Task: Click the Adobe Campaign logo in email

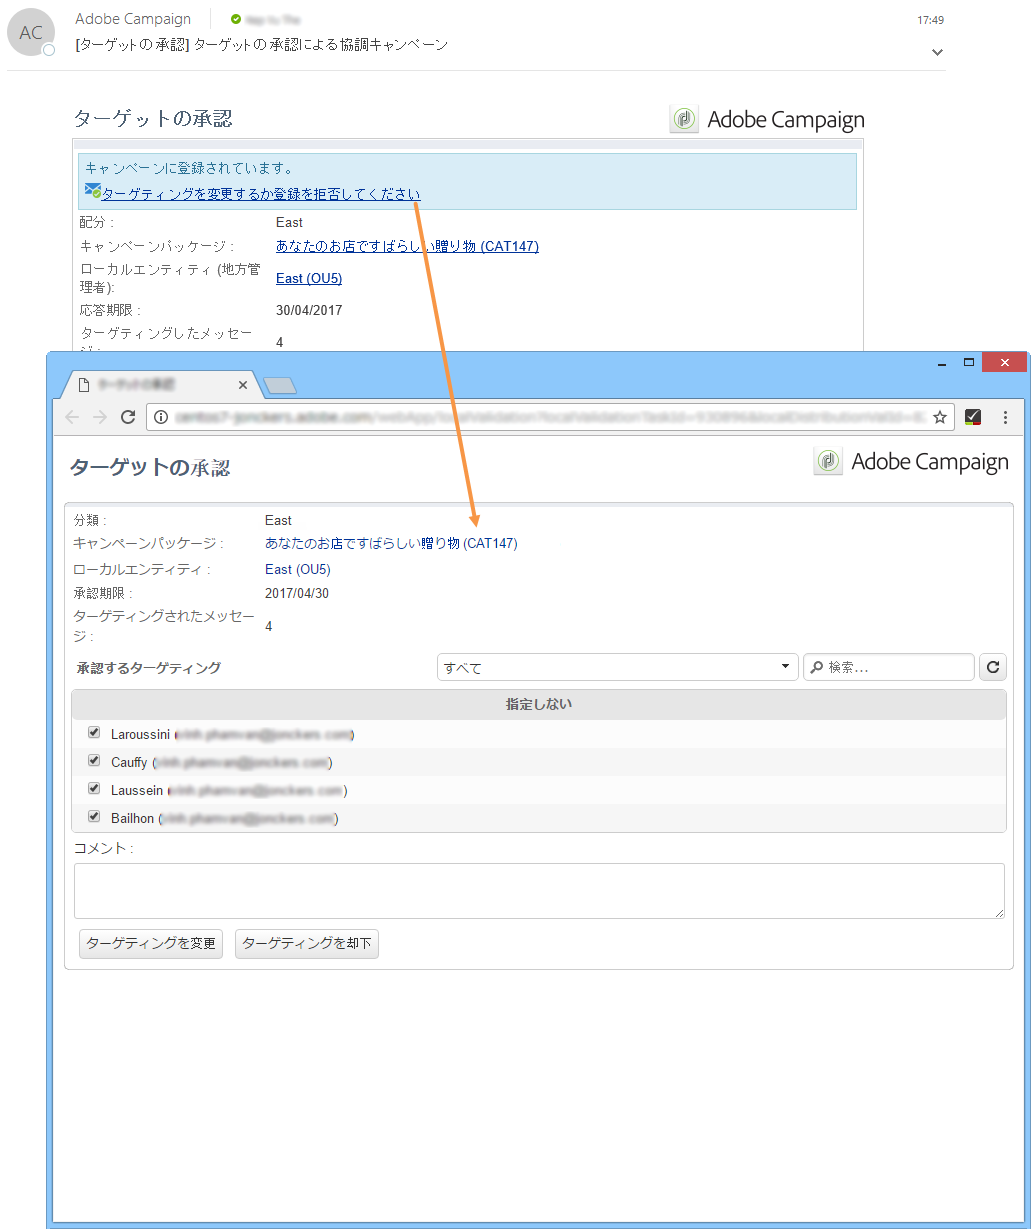Action: coord(767,119)
